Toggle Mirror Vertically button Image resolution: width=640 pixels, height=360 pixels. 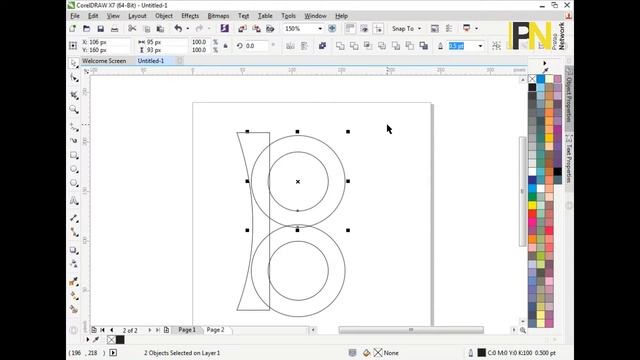coord(304,46)
